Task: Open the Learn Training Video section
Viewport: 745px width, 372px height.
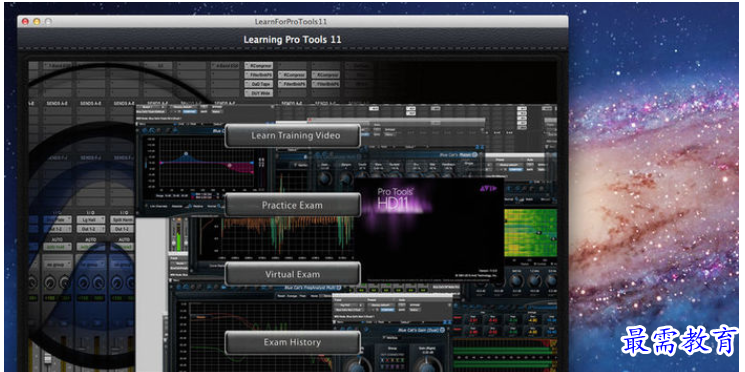Action: click(292, 136)
